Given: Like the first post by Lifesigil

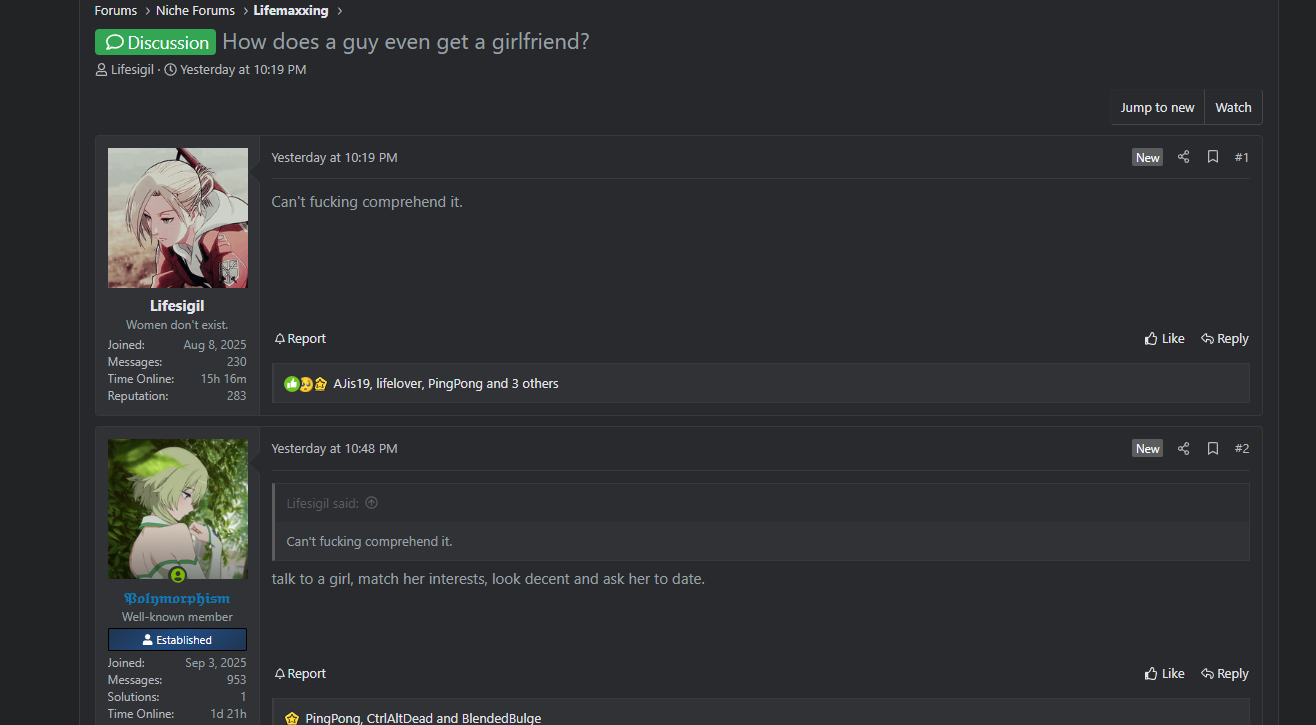Looking at the screenshot, I should coord(1164,339).
